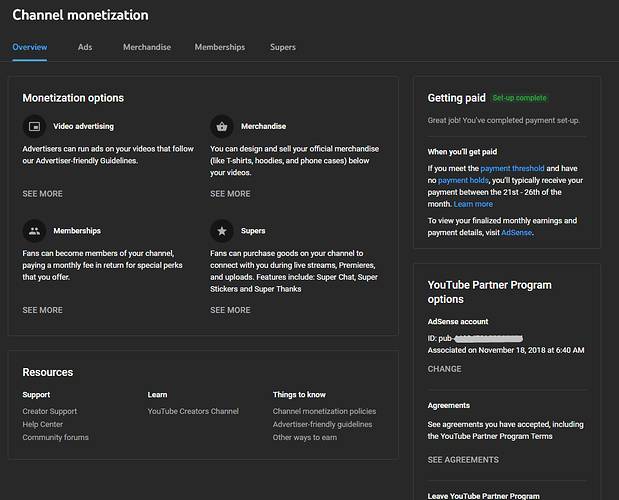Click the Support column heading
Screen dimensions: 619x500
36,395
